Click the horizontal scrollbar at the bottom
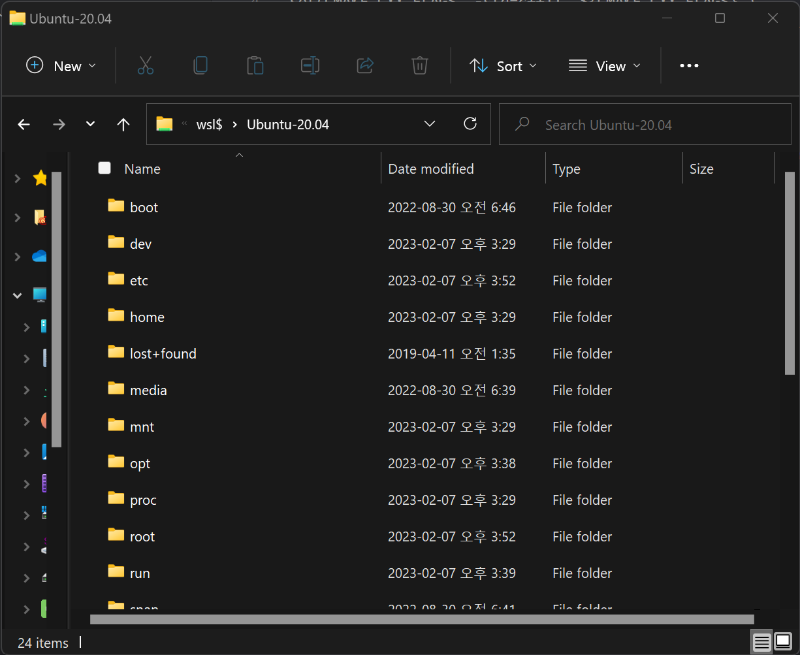Viewport: 800px width, 655px height. pyautogui.click(x=421, y=619)
